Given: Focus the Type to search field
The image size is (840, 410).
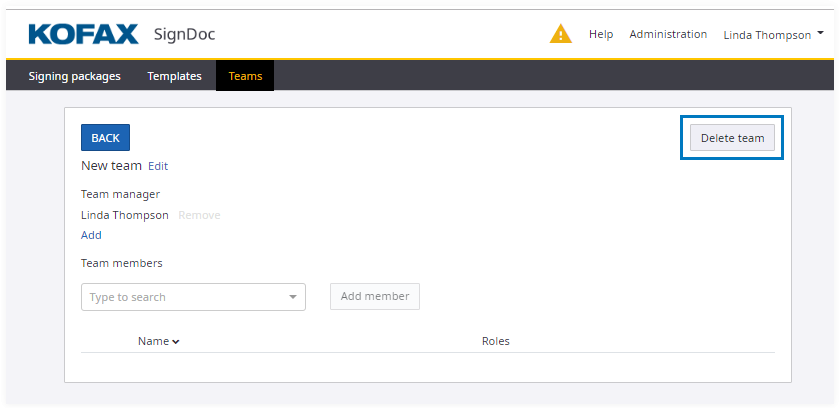Looking at the screenshot, I should pos(180,297).
